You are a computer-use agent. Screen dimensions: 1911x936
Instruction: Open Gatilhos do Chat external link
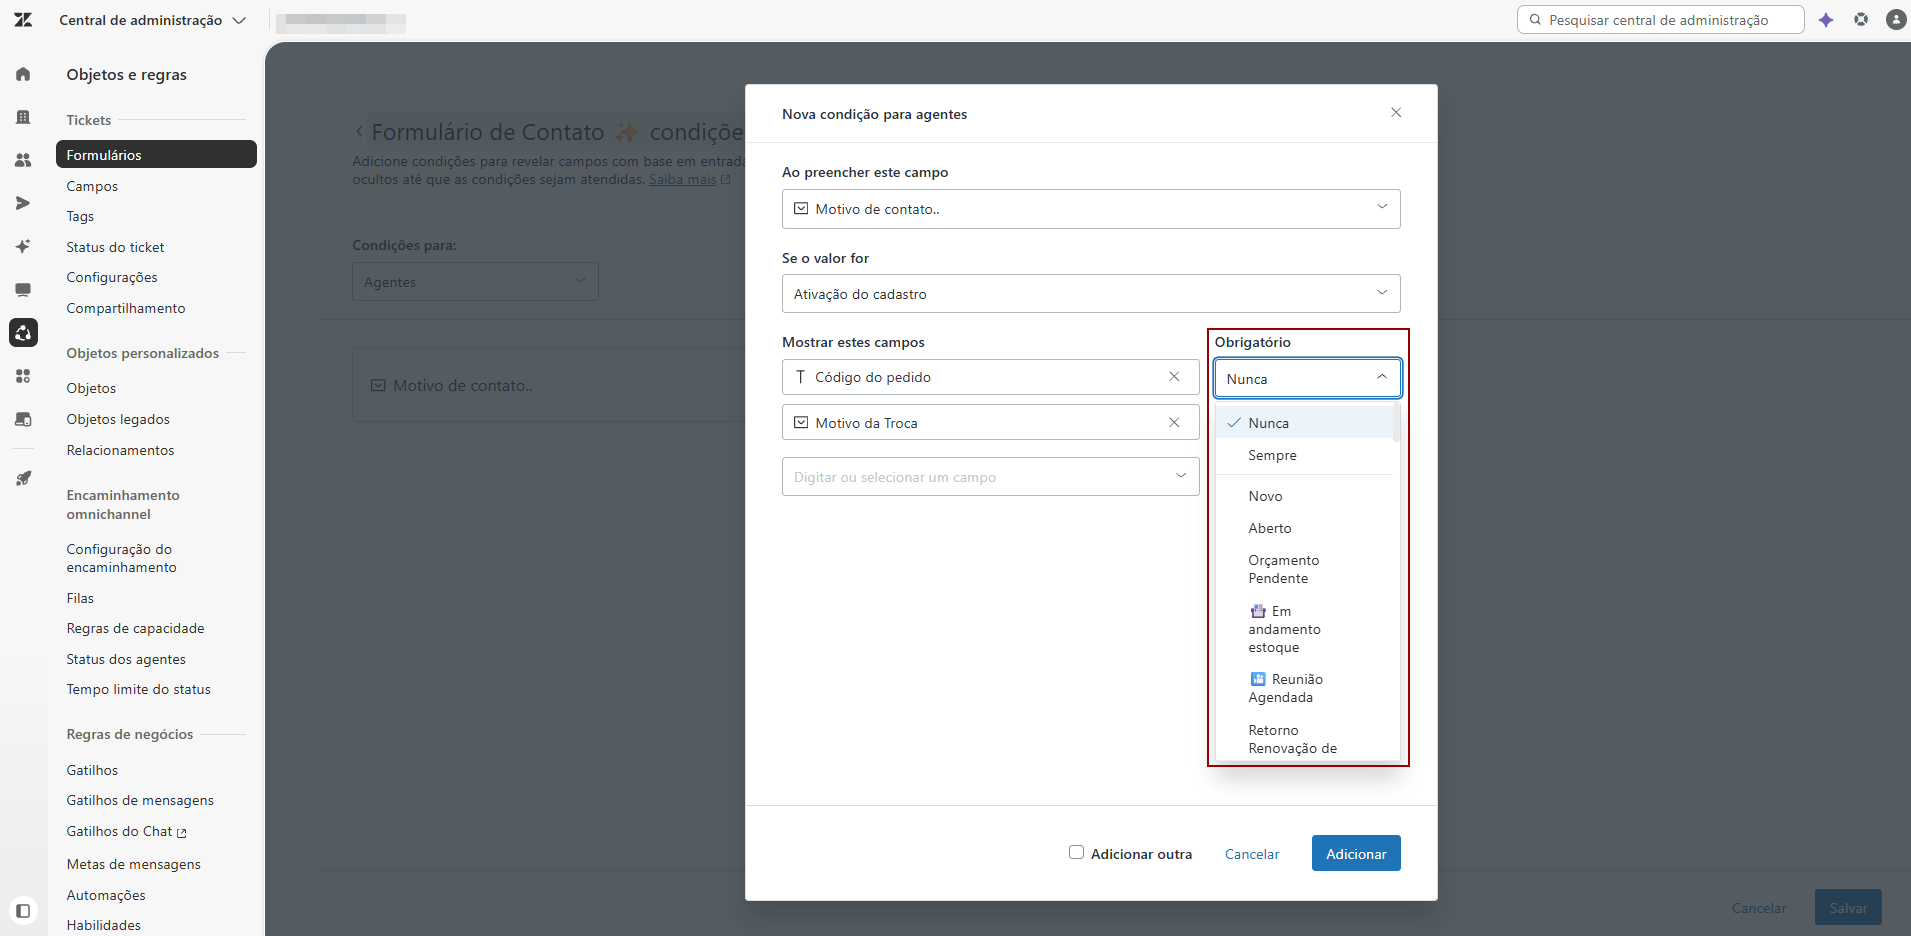click(x=126, y=831)
